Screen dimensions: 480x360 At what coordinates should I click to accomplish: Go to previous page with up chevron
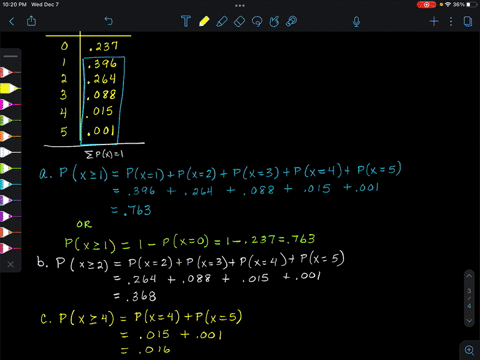[x=469, y=276]
